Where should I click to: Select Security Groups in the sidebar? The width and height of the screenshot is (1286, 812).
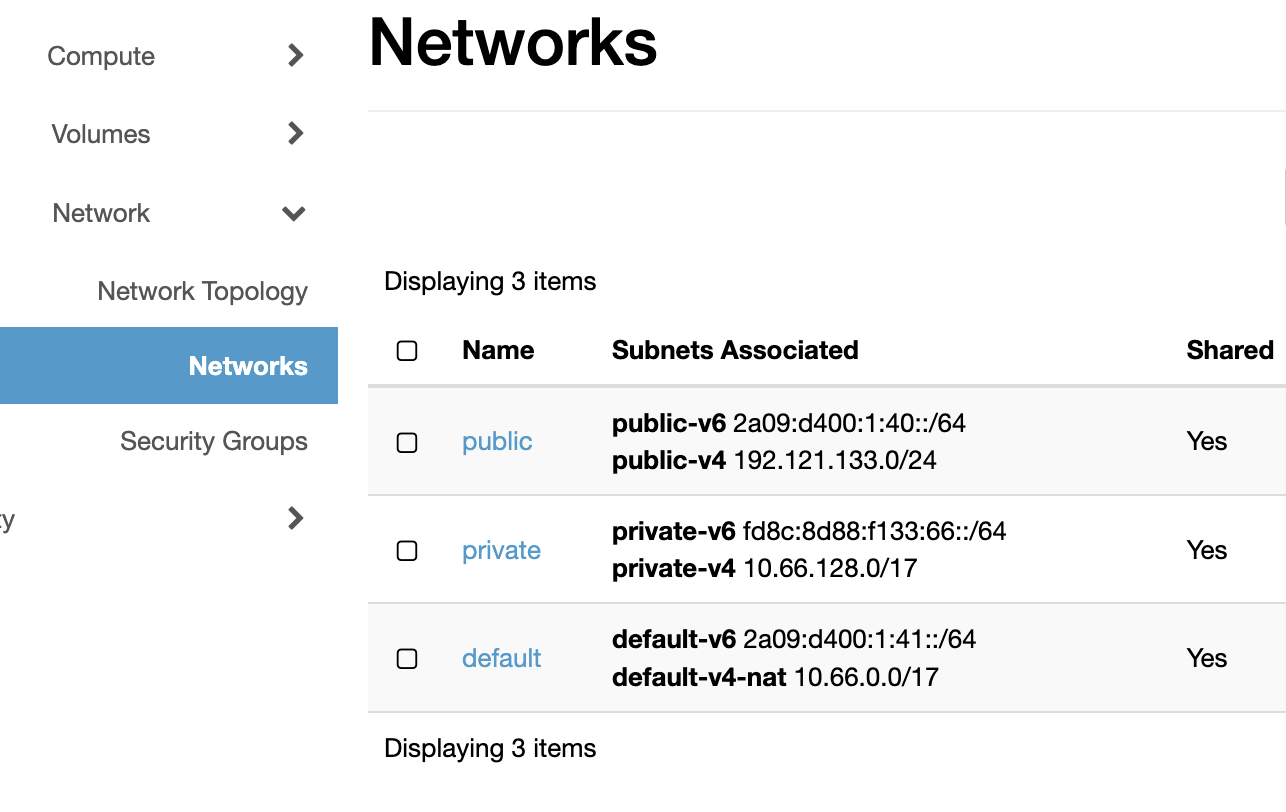[x=213, y=441]
